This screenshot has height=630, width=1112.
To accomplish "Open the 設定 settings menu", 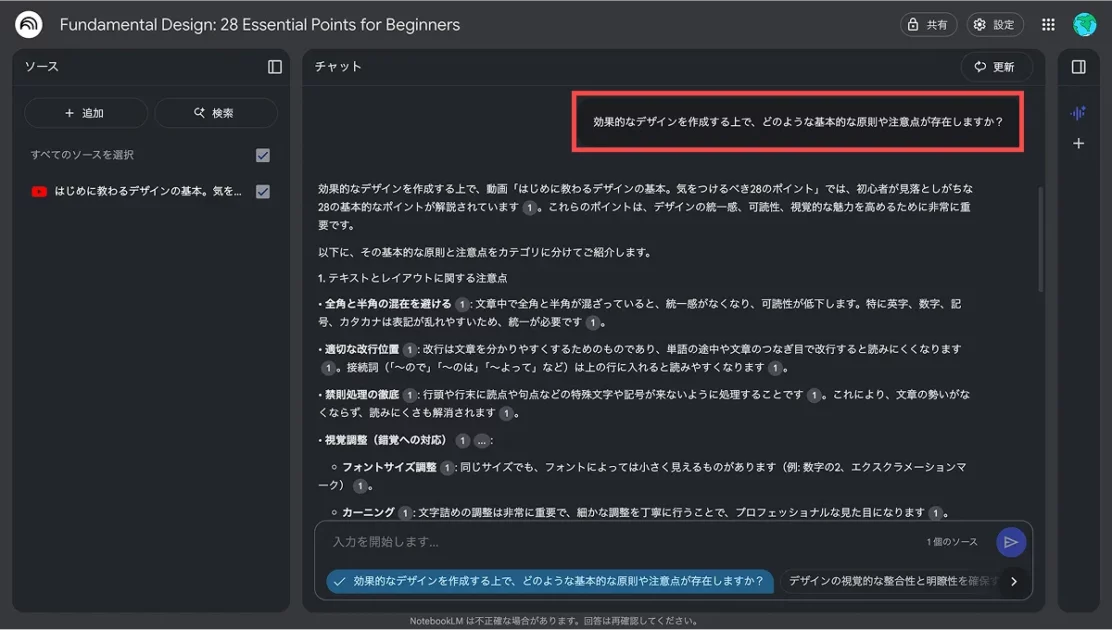I will click(x=993, y=25).
